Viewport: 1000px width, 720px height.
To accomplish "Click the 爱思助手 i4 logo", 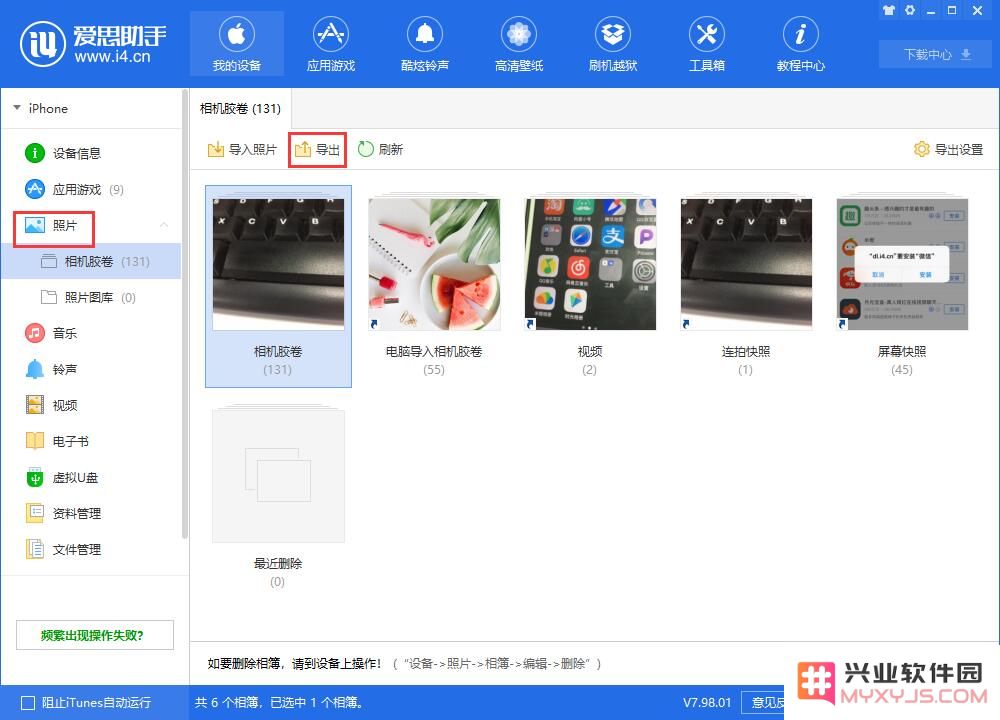I will 93,44.
